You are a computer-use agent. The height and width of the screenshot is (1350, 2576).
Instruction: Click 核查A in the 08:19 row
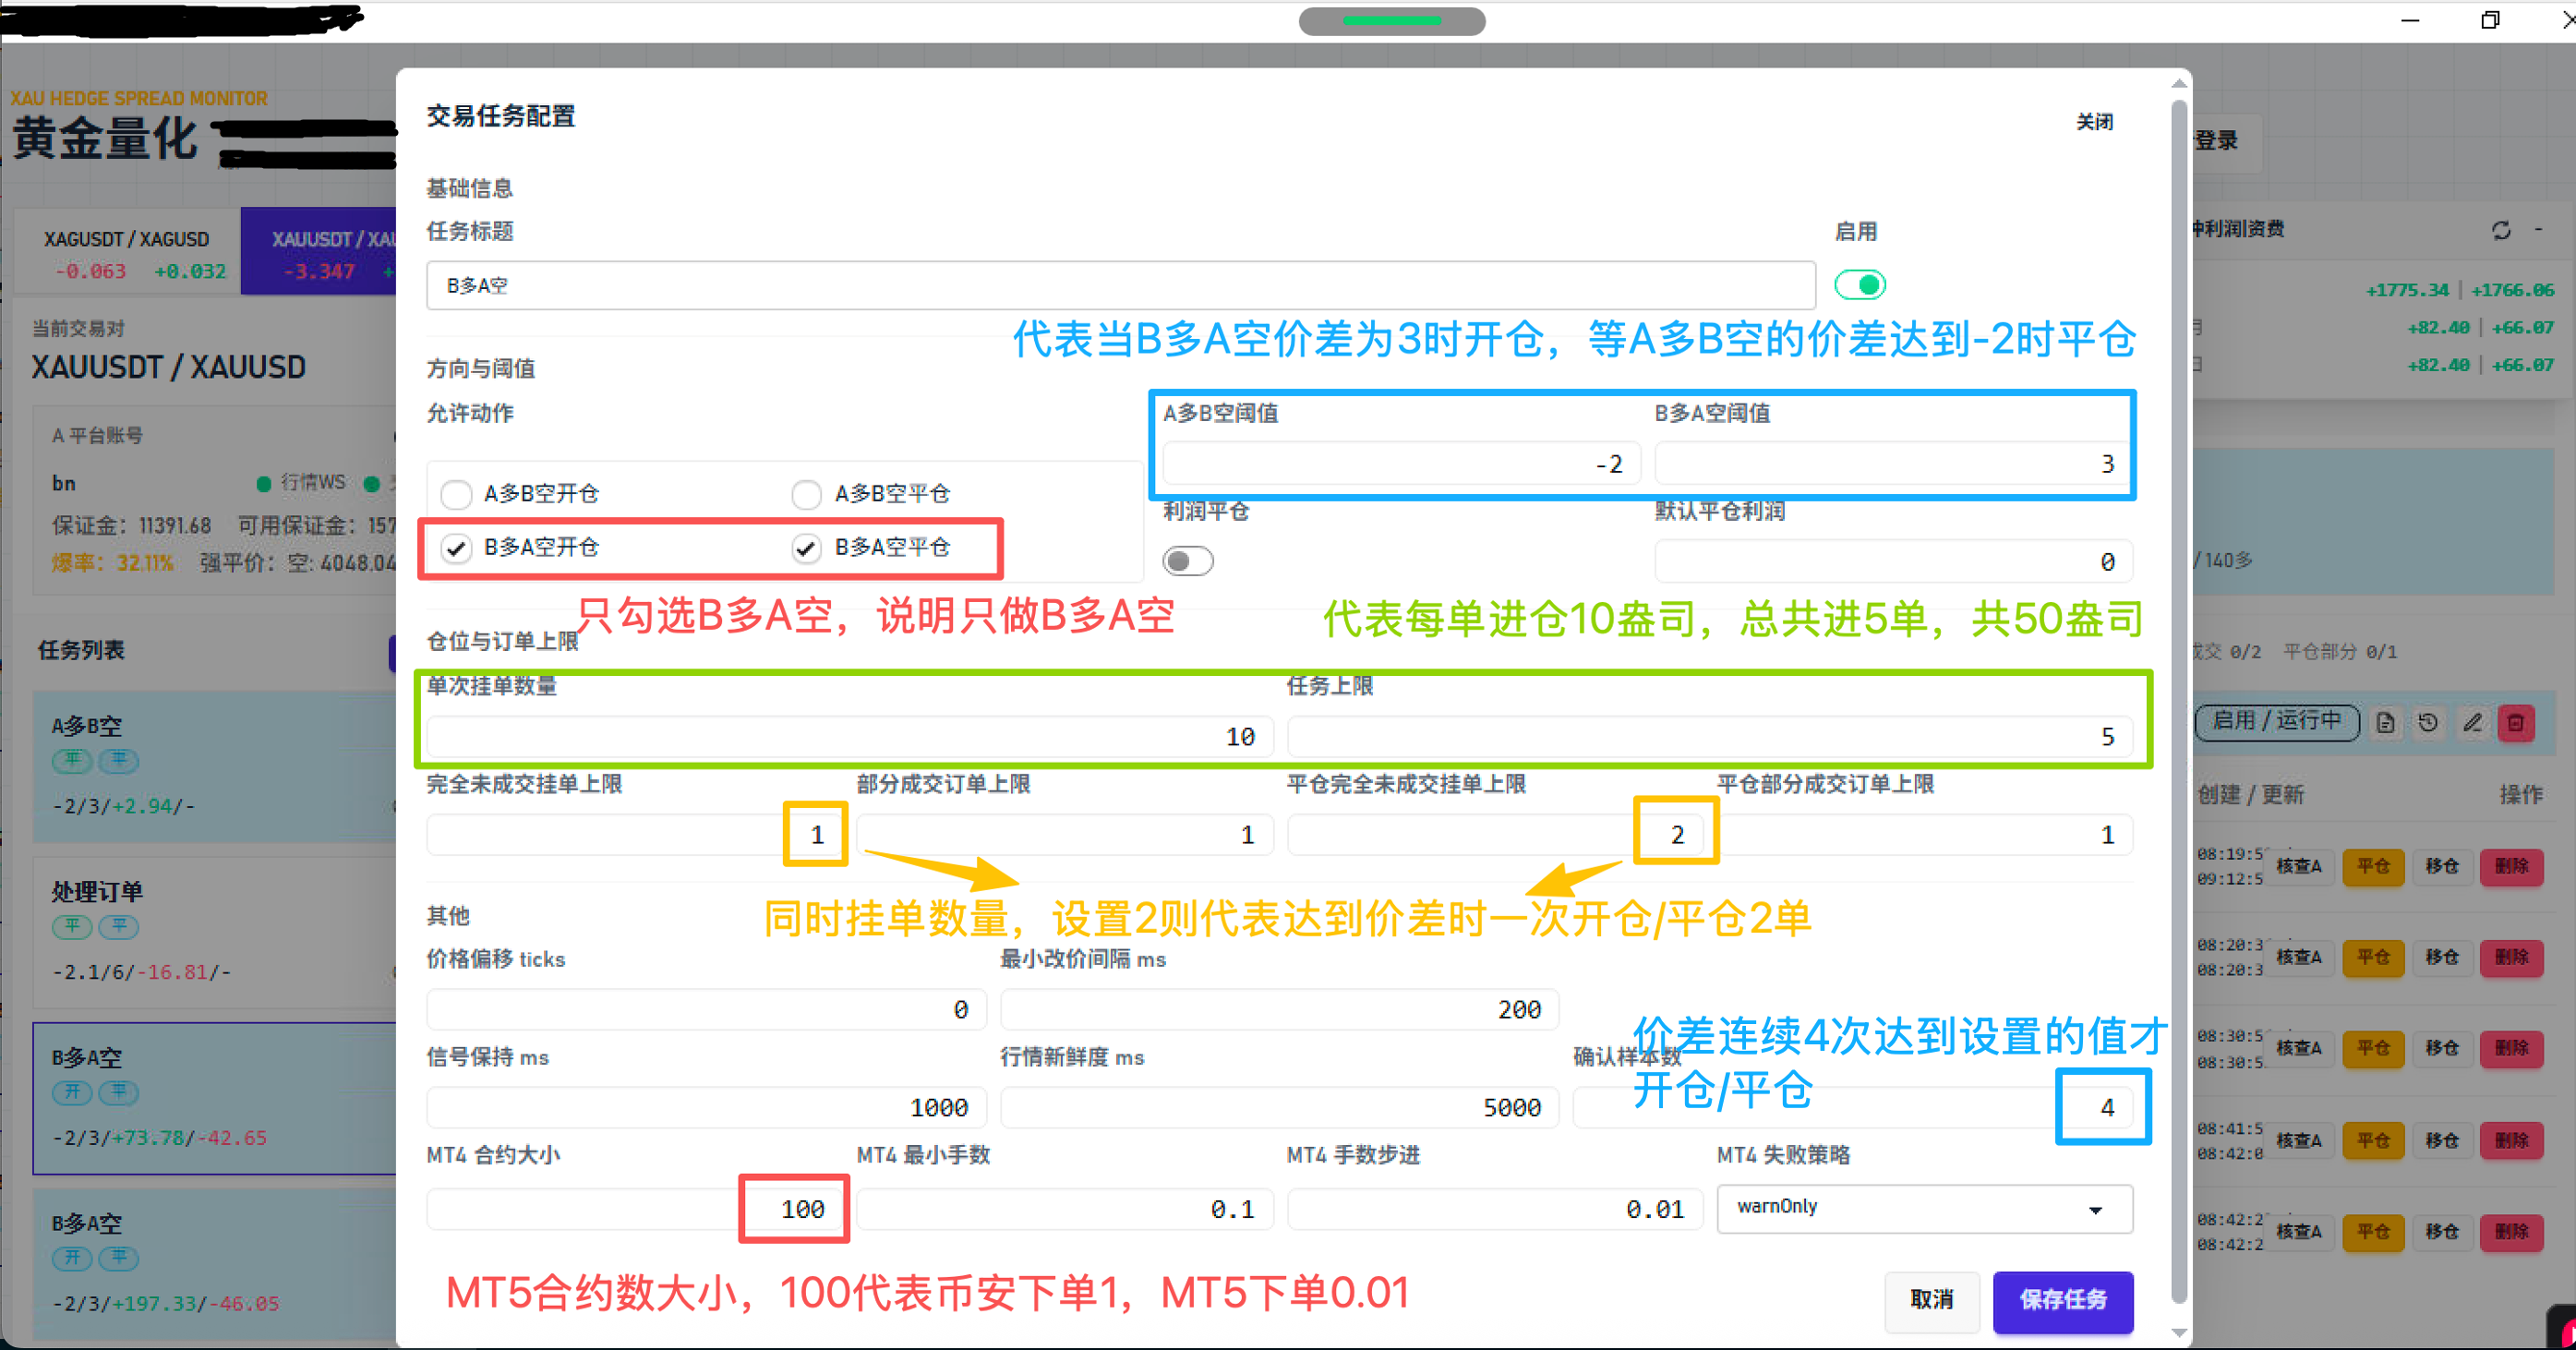point(2299,866)
